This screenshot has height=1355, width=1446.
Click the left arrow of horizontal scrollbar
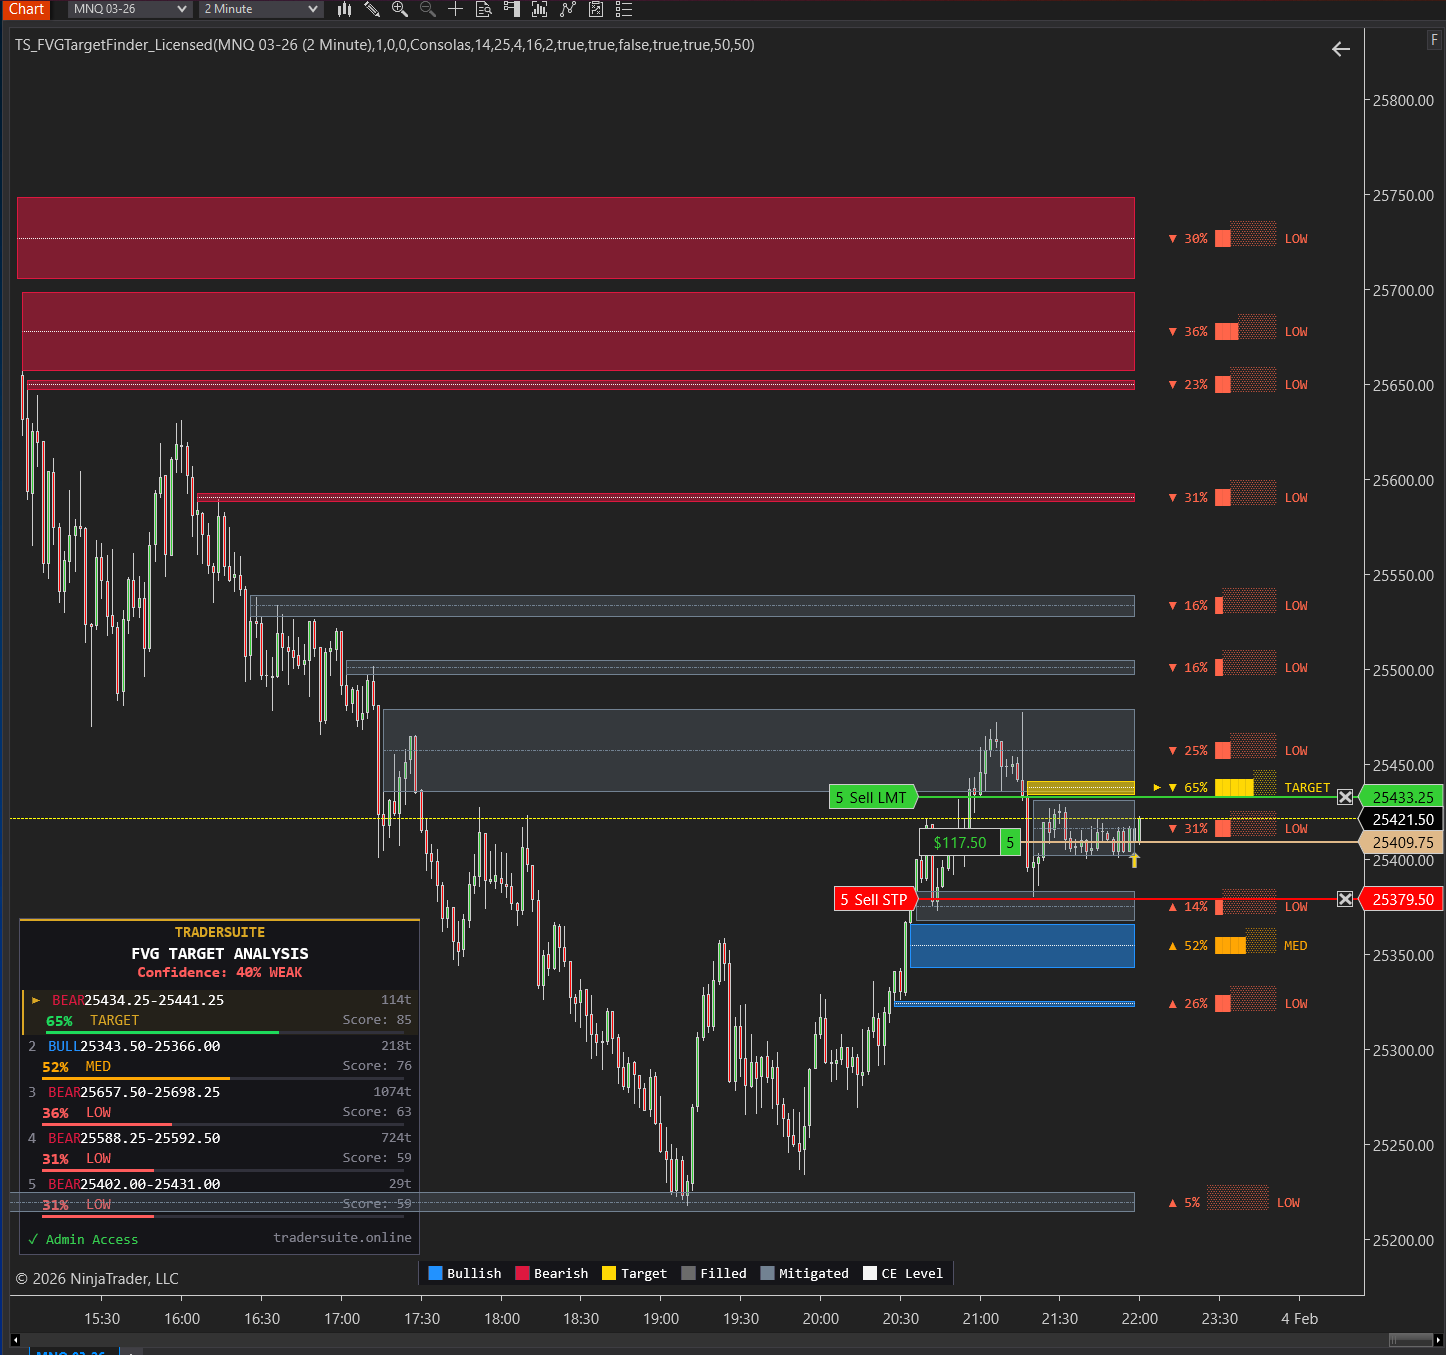click(15, 1340)
